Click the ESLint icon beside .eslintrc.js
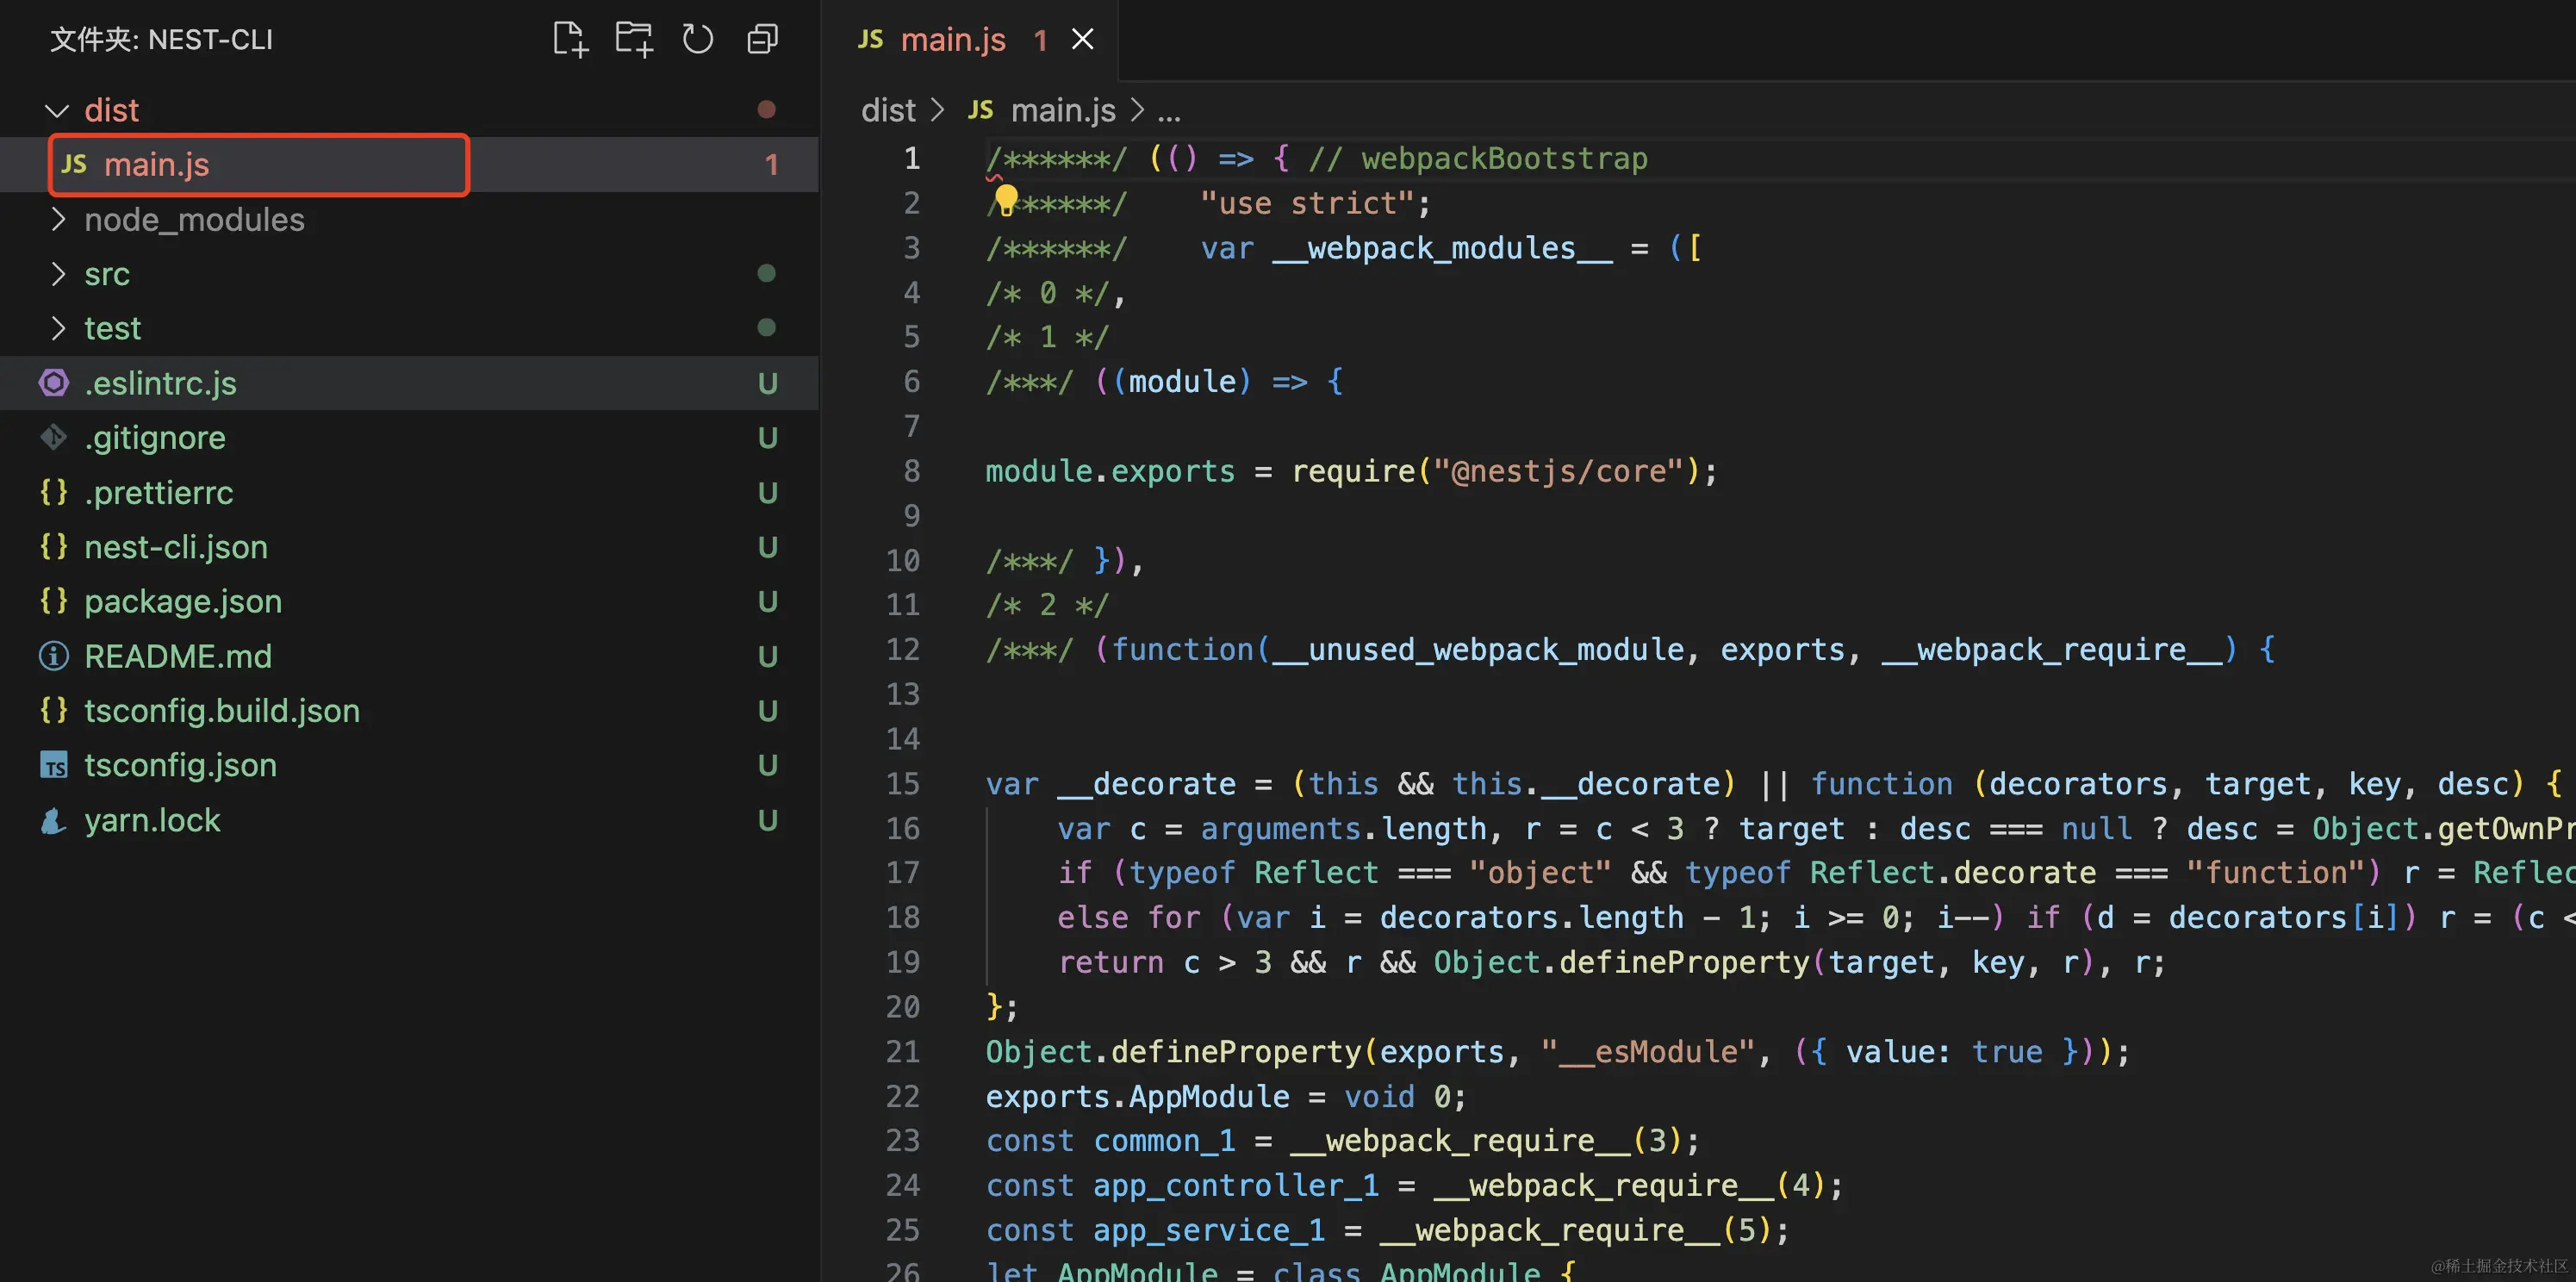2576x1282 pixels. click(54, 383)
